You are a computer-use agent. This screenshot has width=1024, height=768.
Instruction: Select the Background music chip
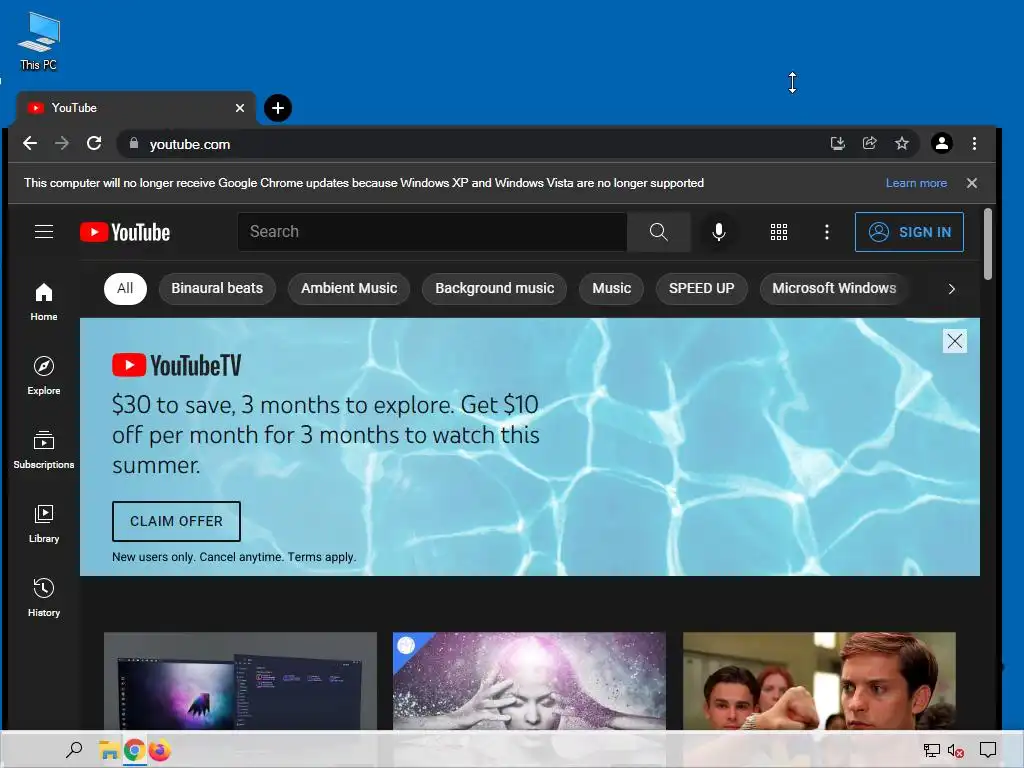(494, 289)
